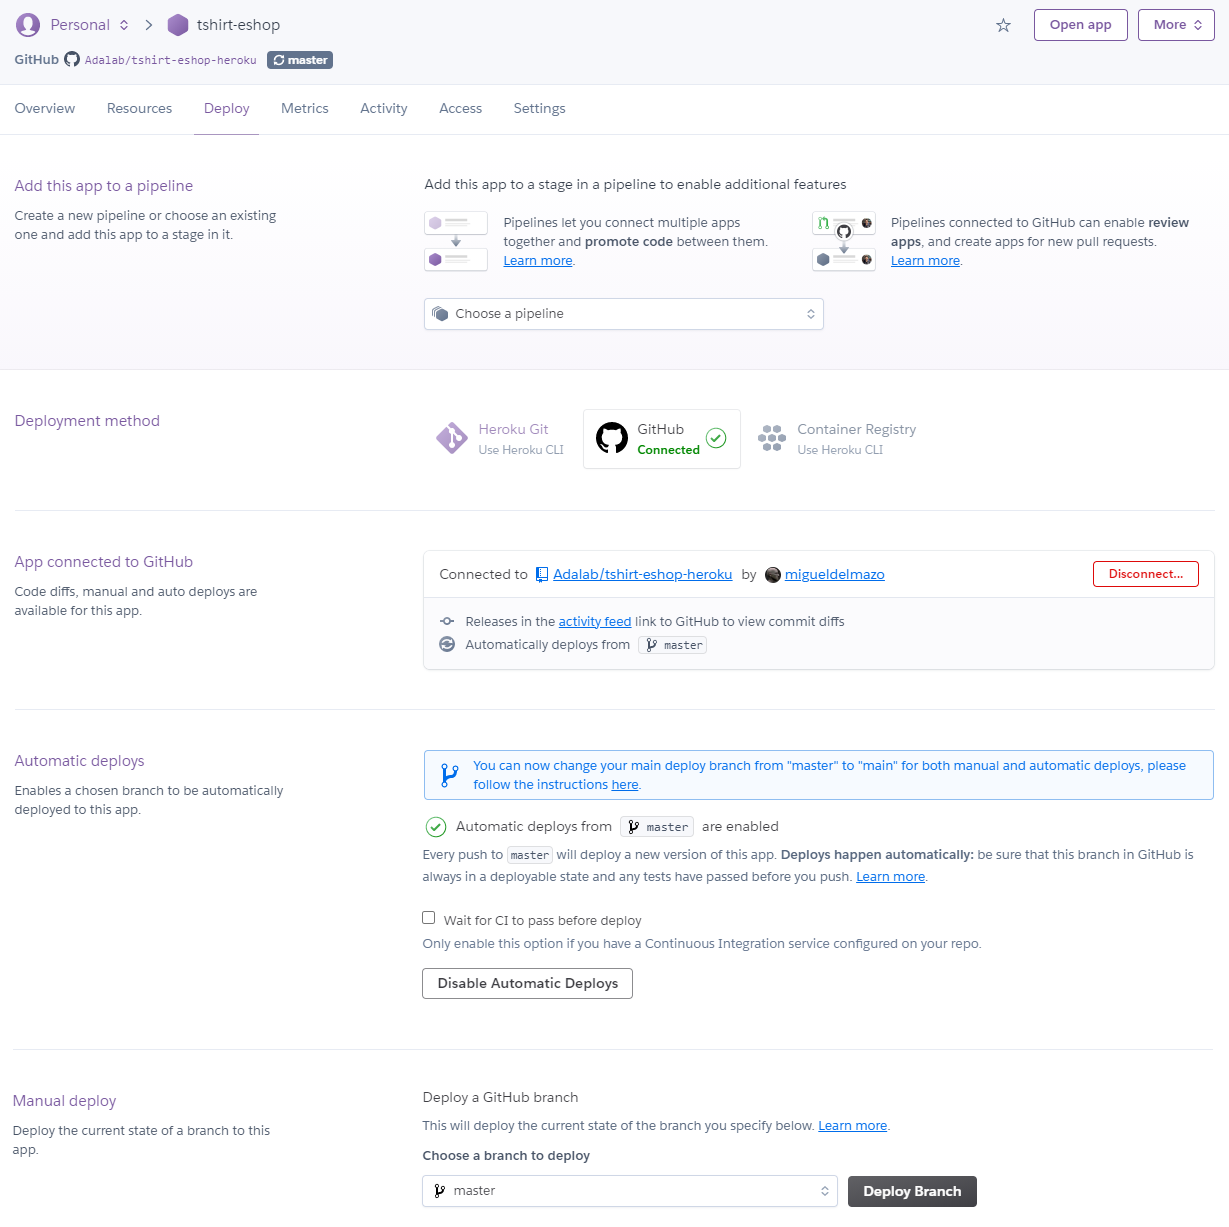
Task: Click branch icon in blue info banner
Action: point(450,775)
